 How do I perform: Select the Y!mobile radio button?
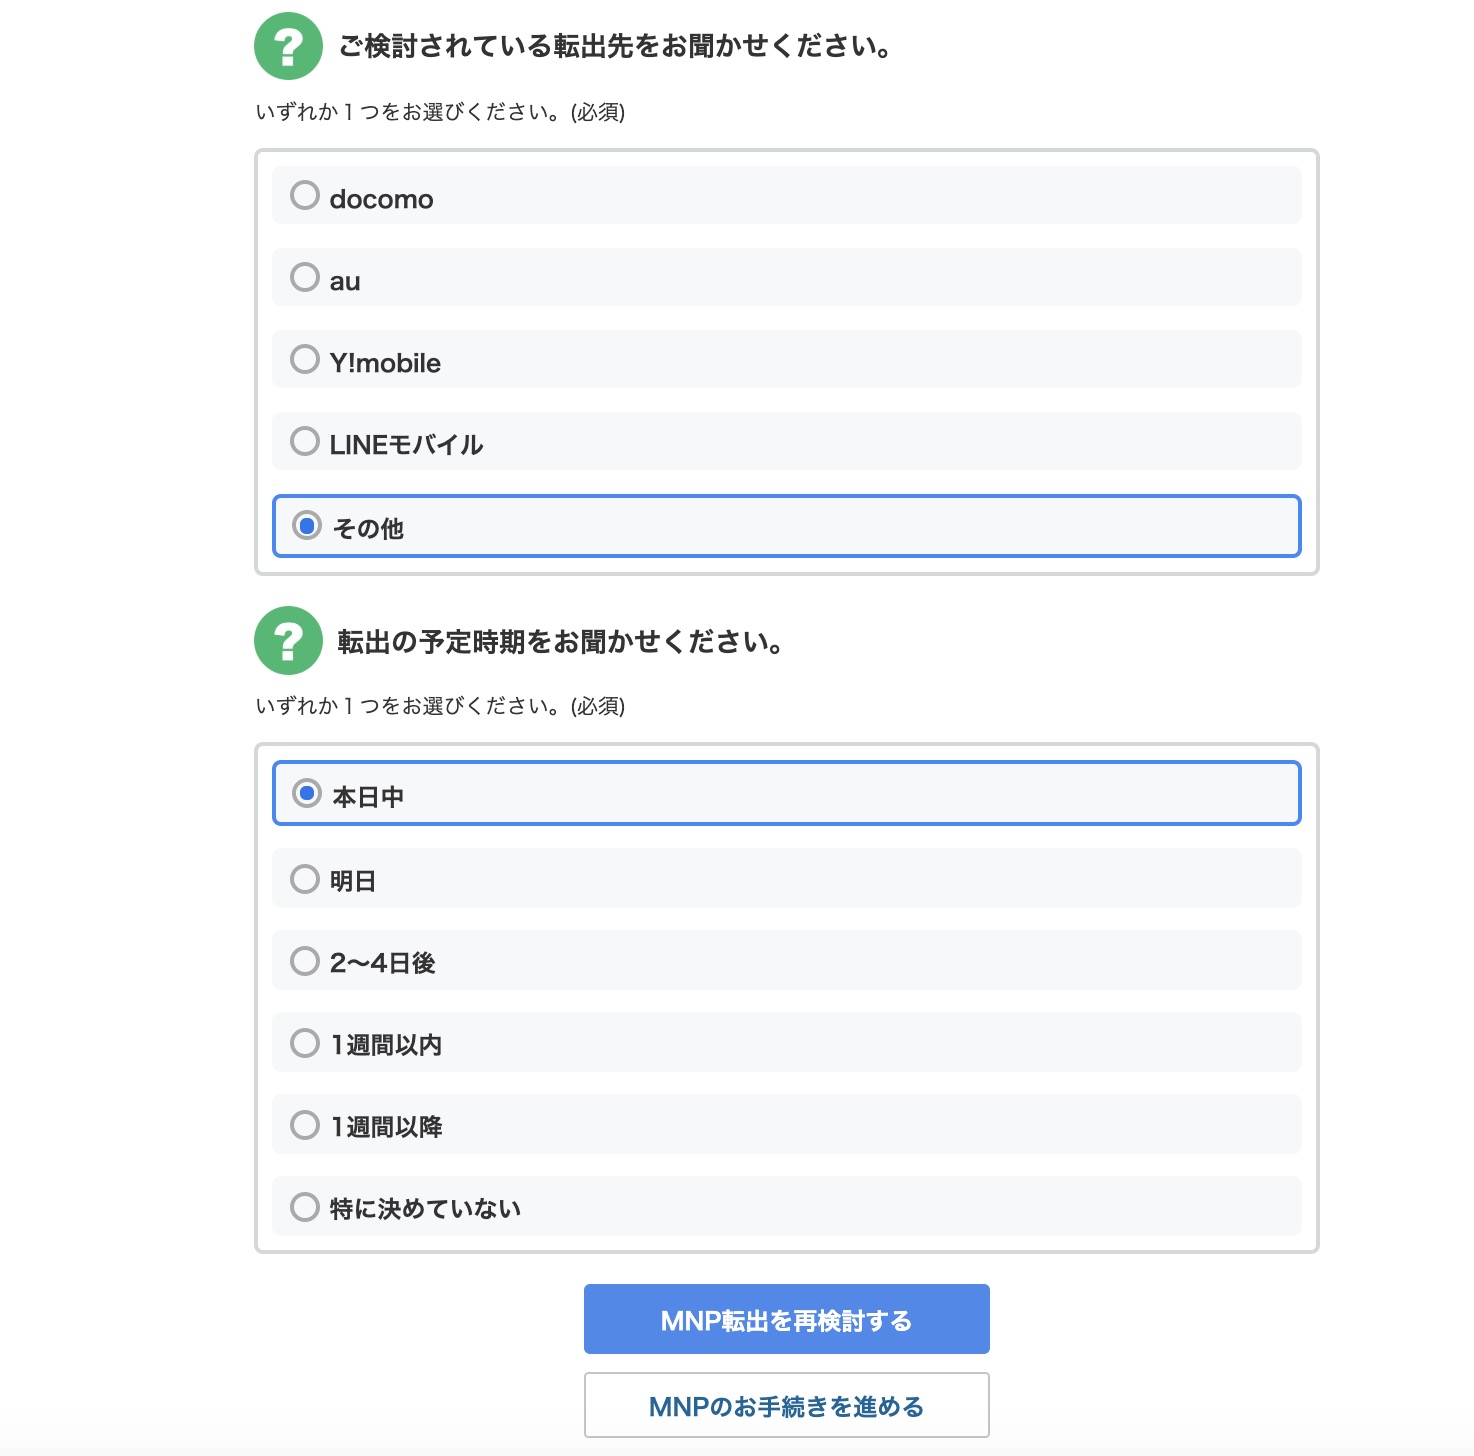click(x=305, y=359)
